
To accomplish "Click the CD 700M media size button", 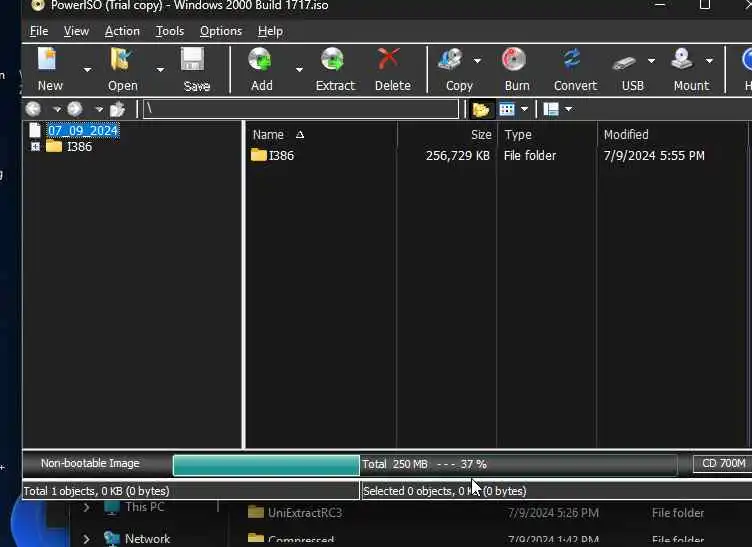I will pyautogui.click(x=723, y=464).
